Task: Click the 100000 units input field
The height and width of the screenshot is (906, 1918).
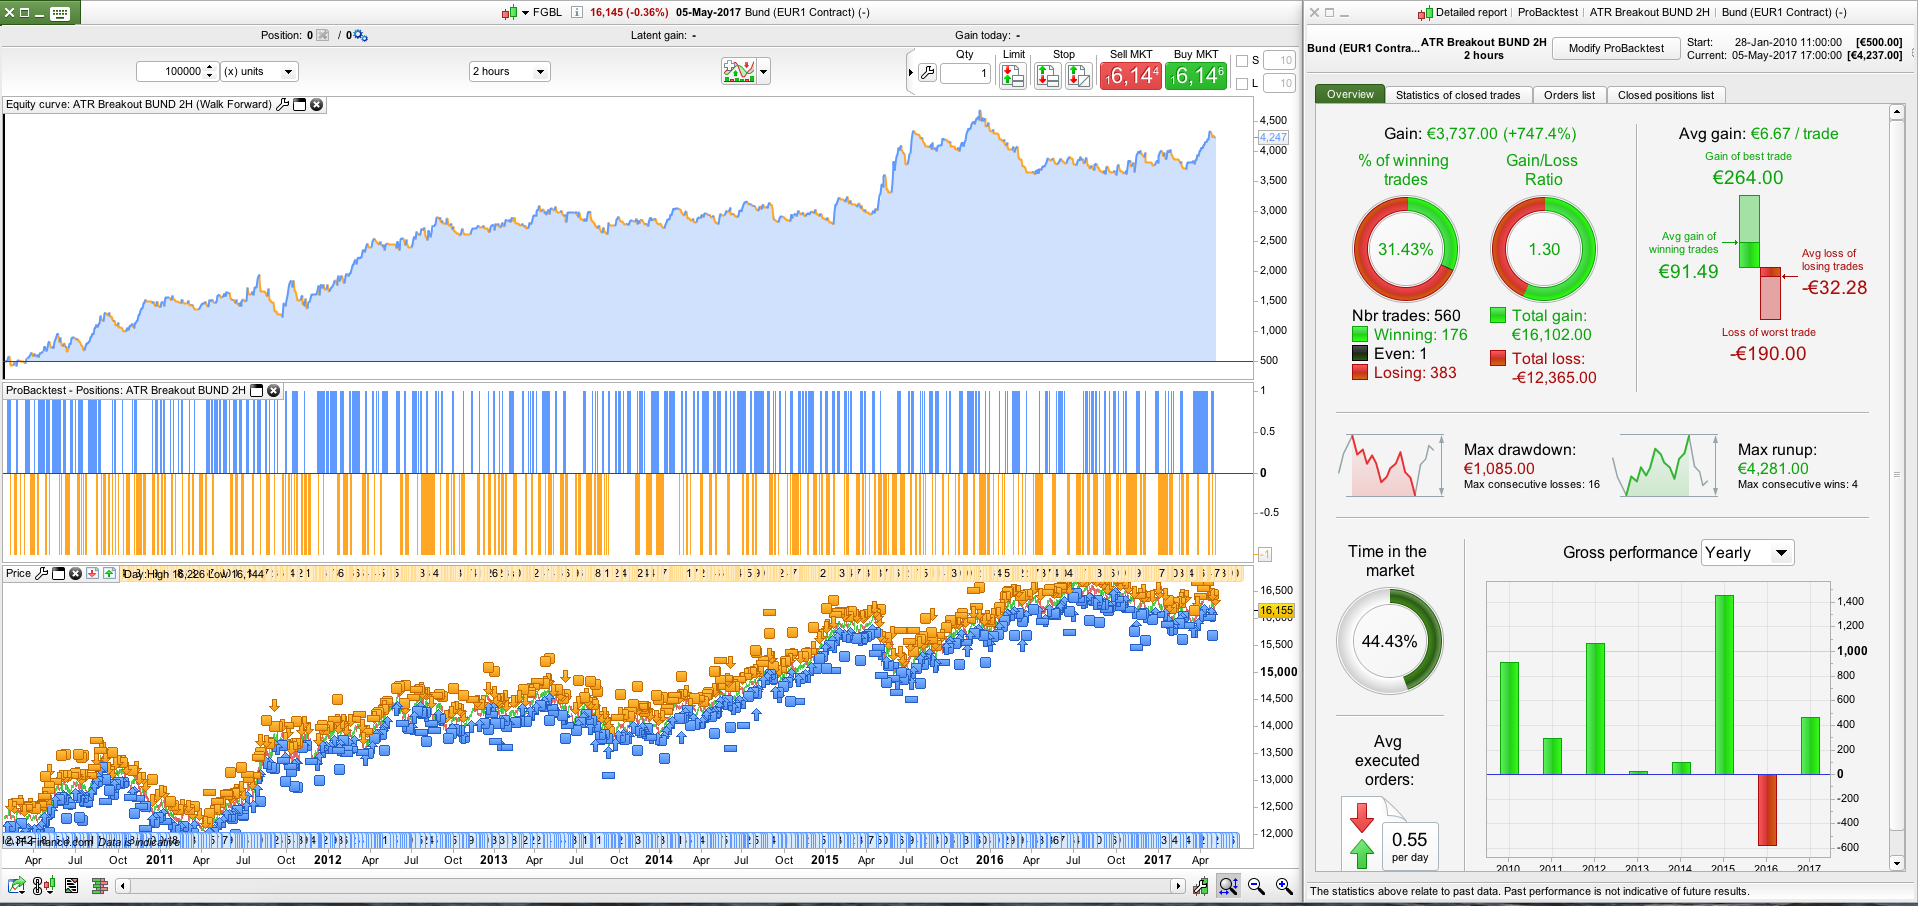Action: pyautogui.click(x=177, y=72)
